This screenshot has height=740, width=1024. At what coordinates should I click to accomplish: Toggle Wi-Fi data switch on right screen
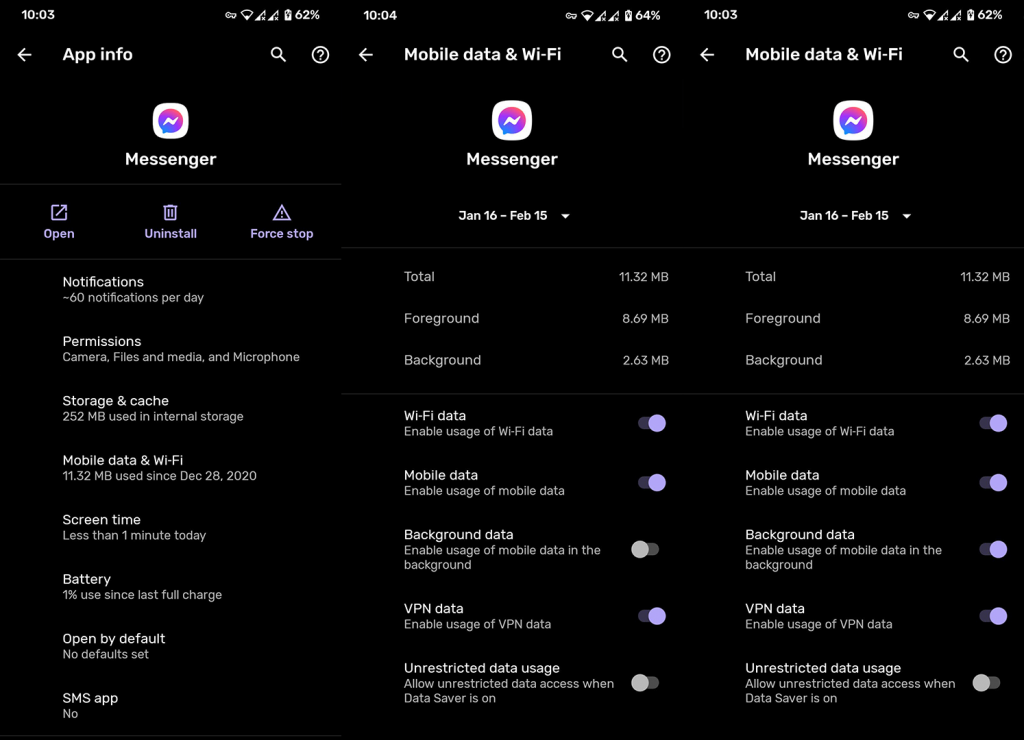(993, 423)
